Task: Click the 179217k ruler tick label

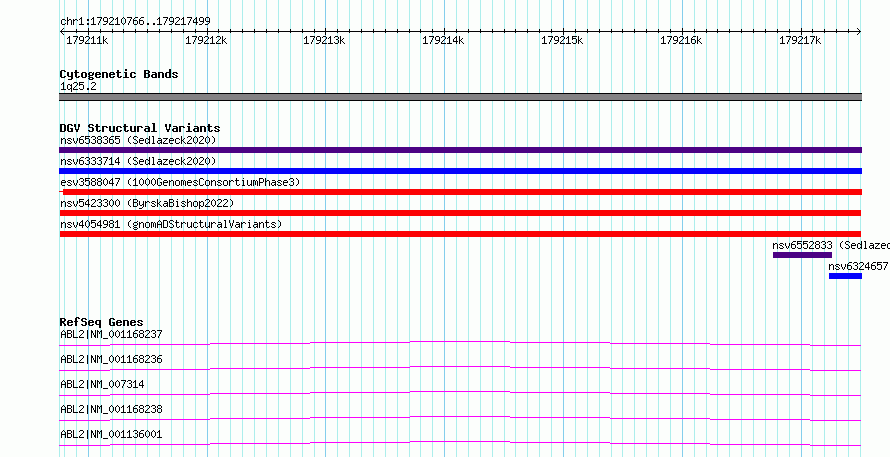Action: 800,41
